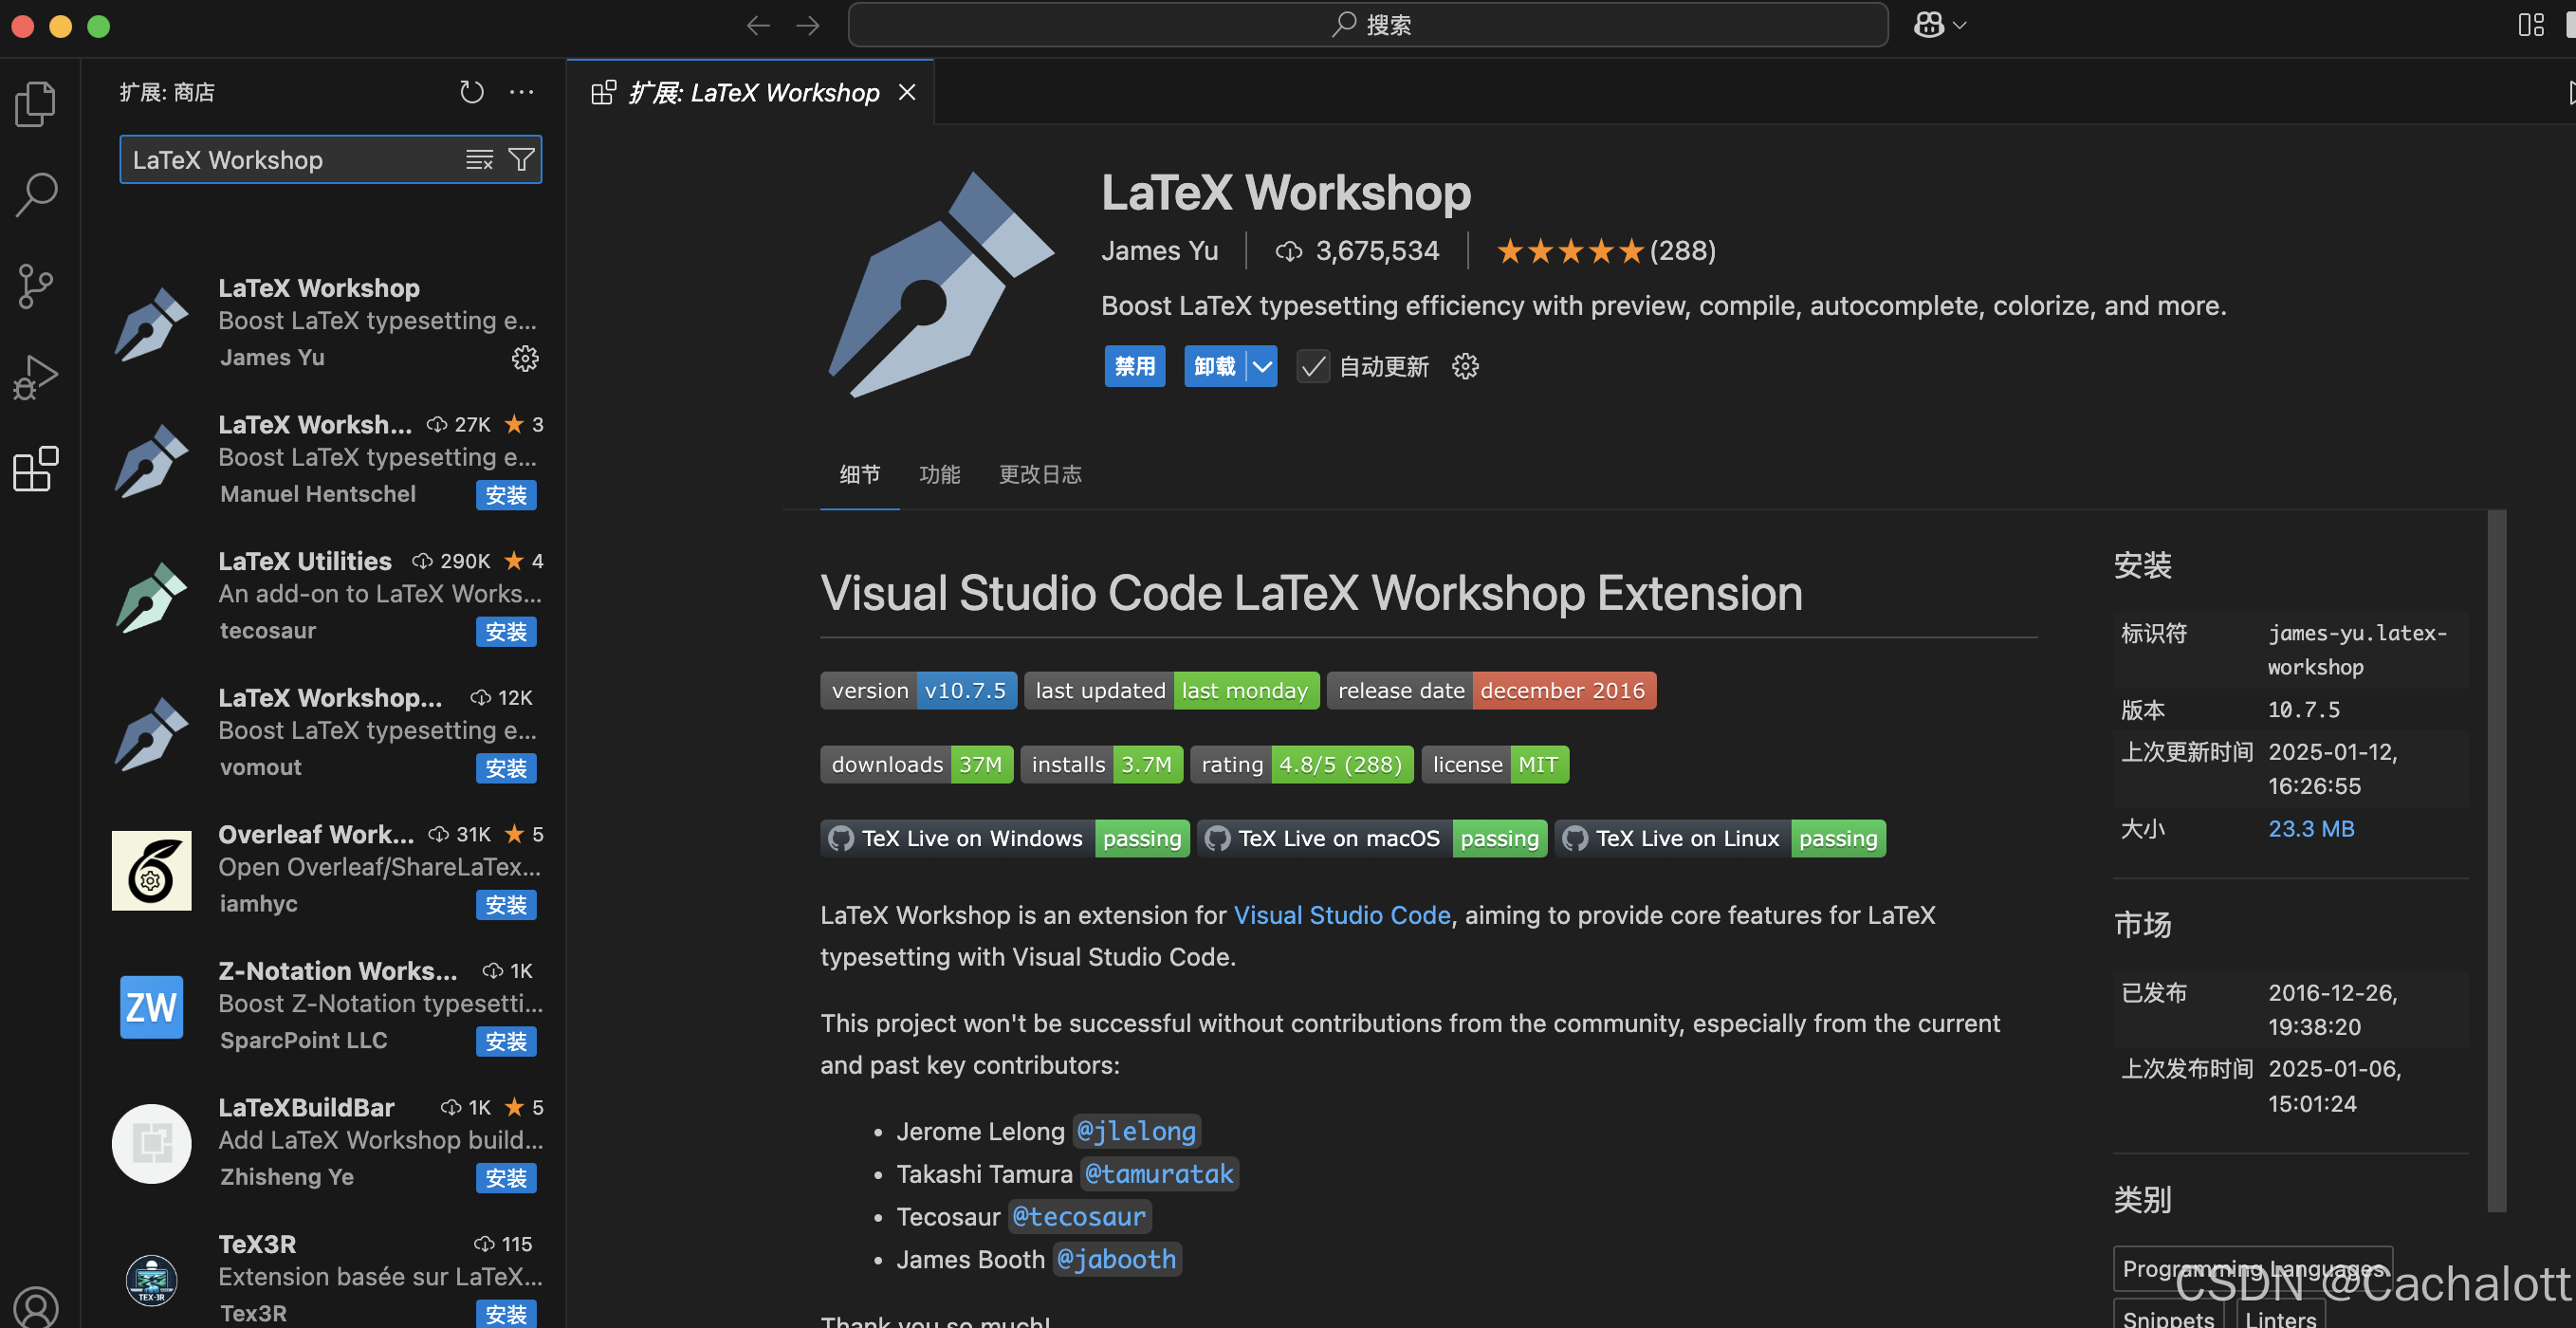
Task: Toggle the layout customization icon top right
Action: [2531, 24]
